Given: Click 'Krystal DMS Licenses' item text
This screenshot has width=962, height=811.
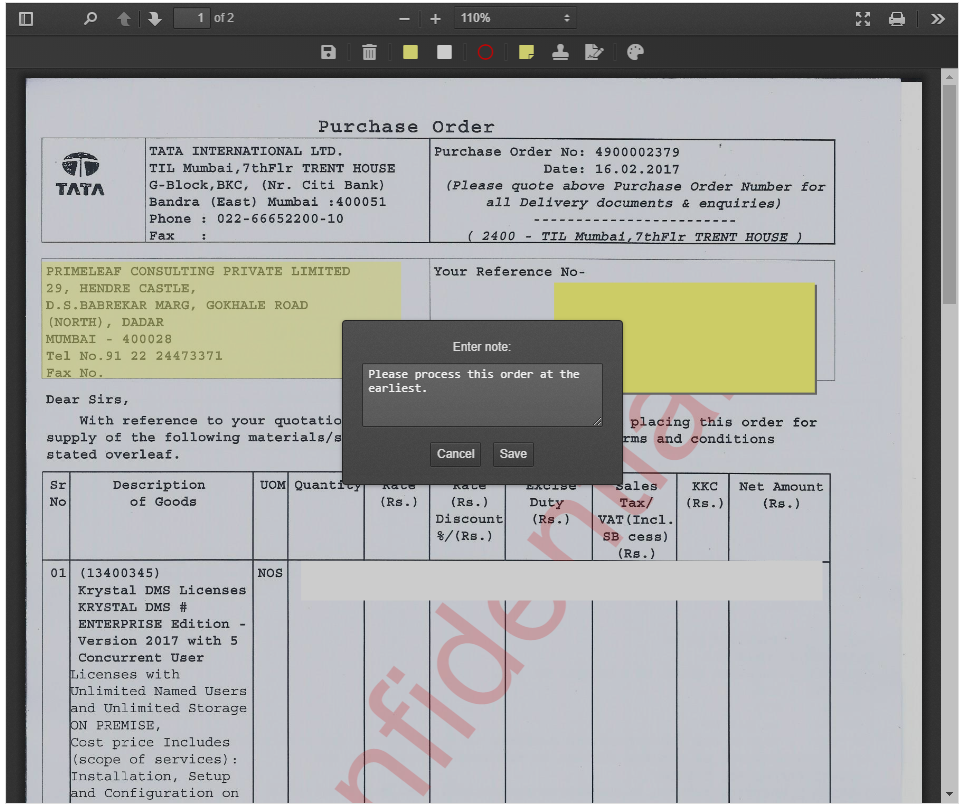Looking at the screenshot, I should (162, 590).
